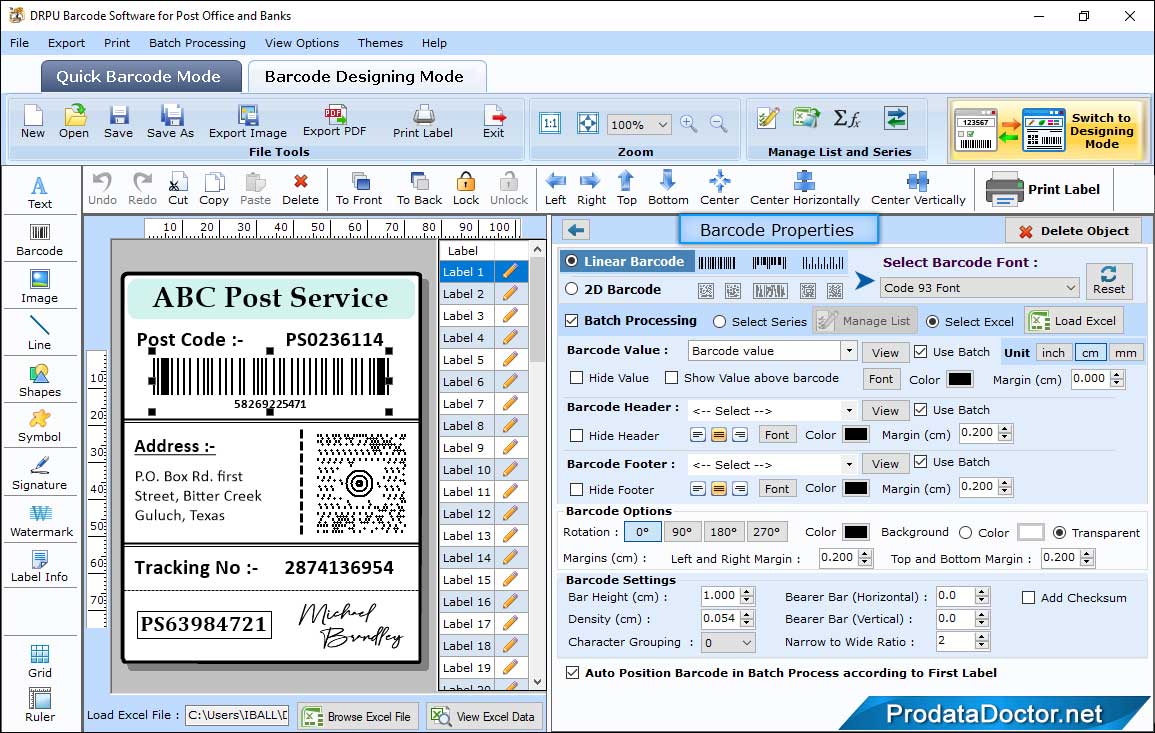Image resolution: width=1155 pixels, height=733 pixels.
Task: Check Show Value above barcode
Action: 671,378
